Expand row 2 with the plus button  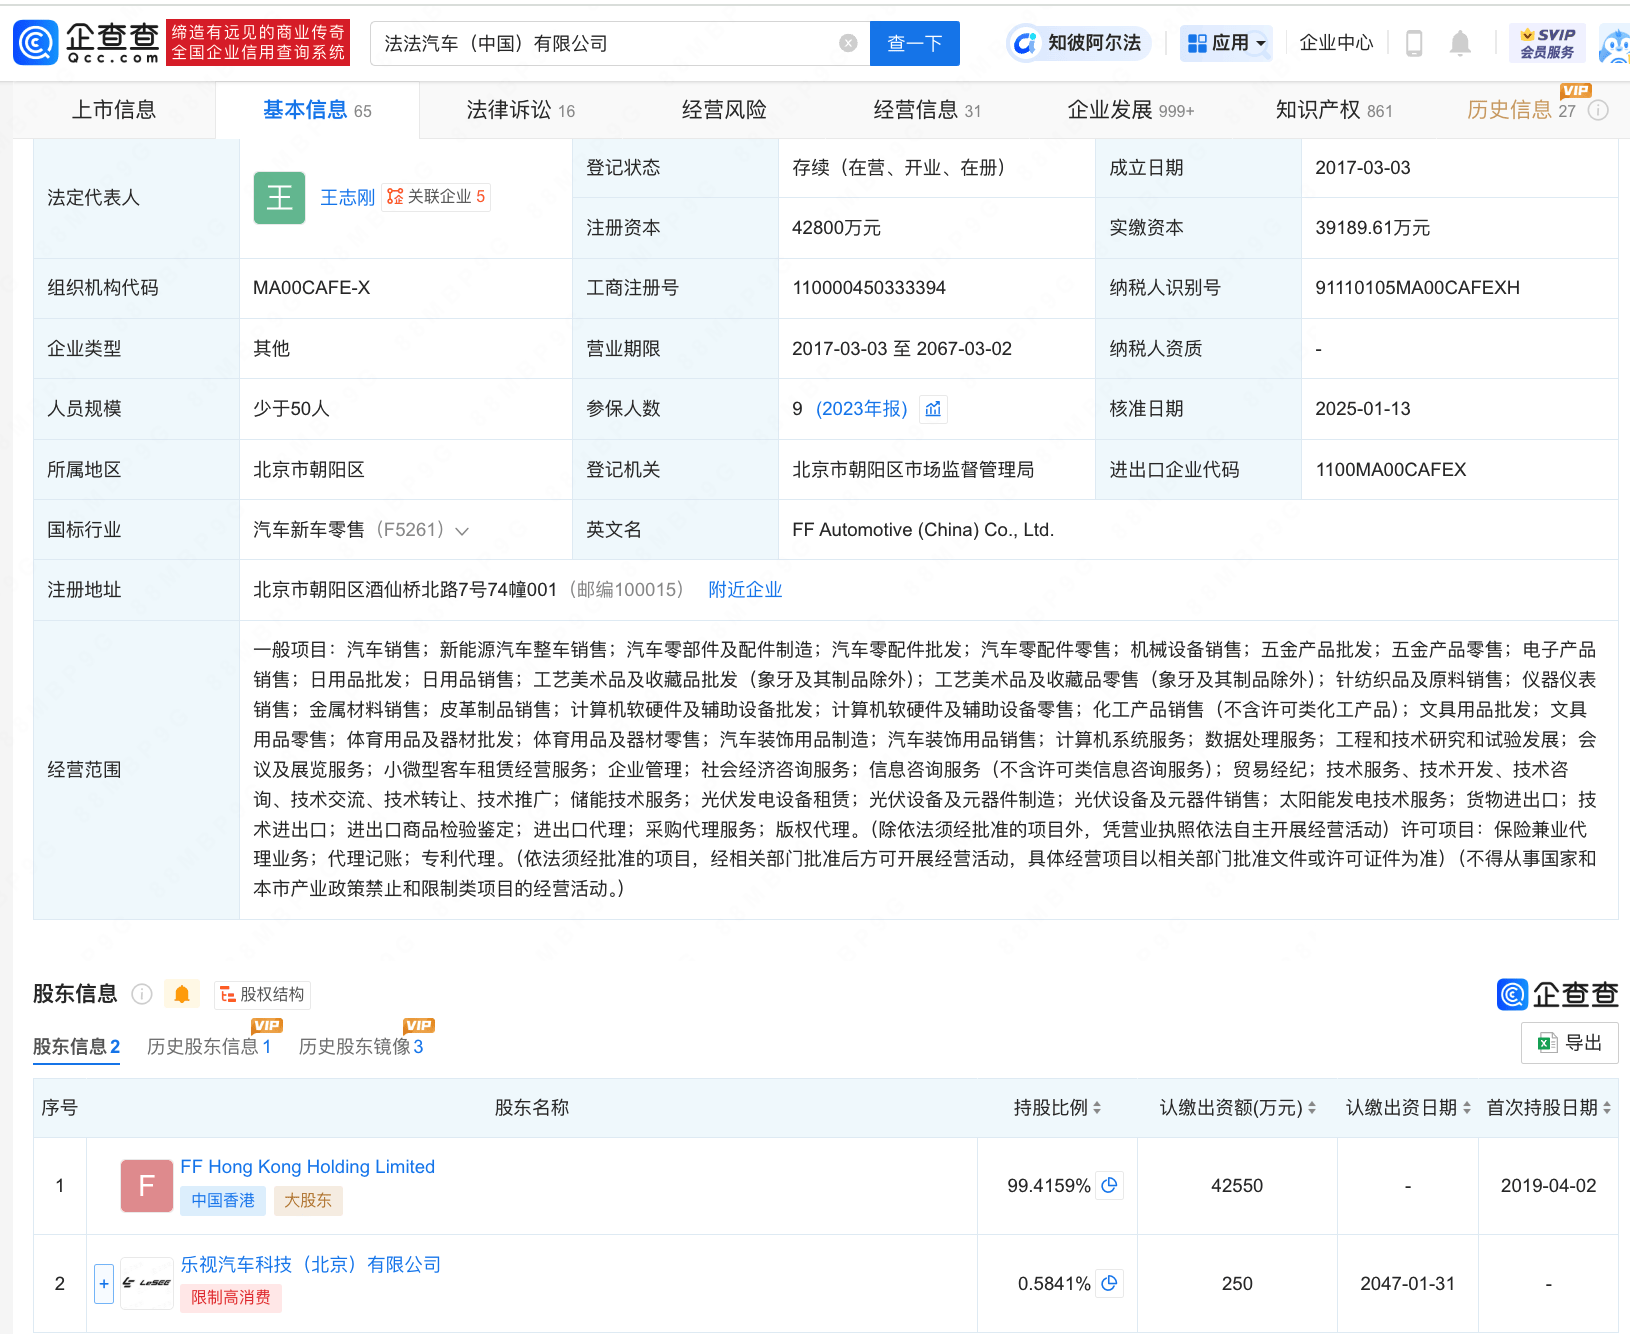[x=104, y=1284]
